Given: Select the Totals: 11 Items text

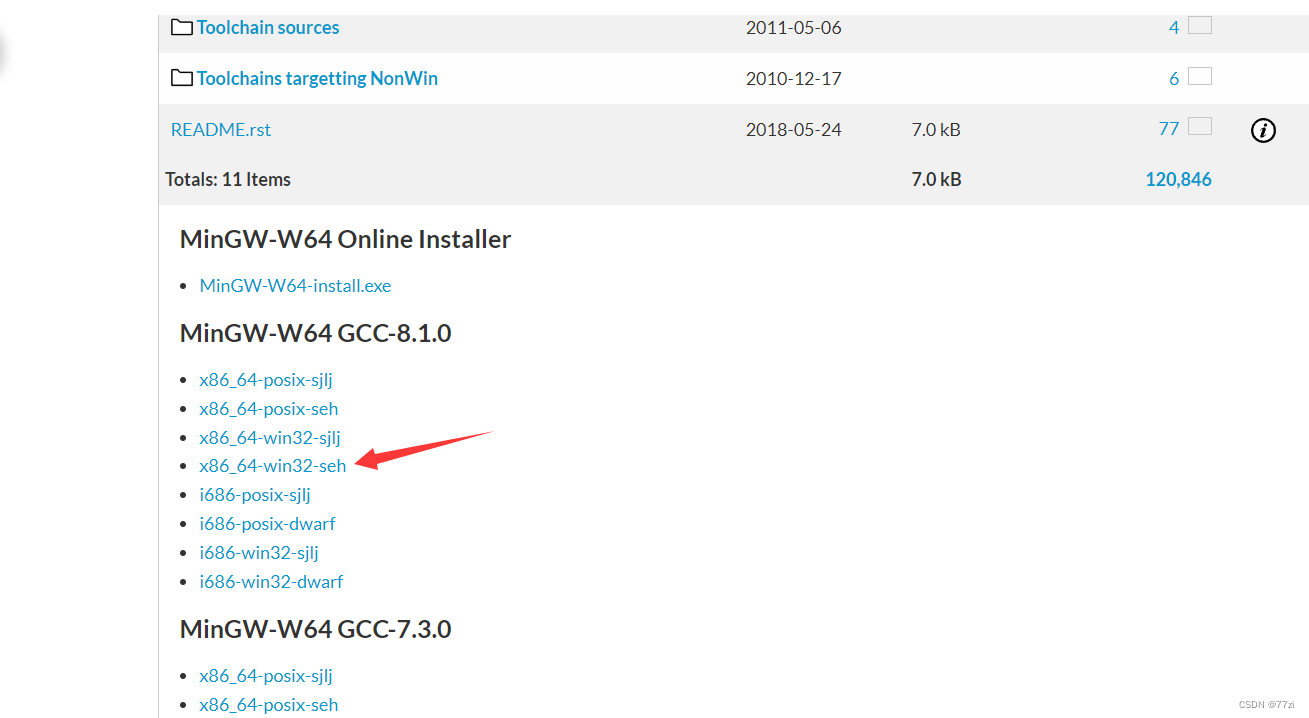Looking at the screenshot, I should [x=228, y=180].
